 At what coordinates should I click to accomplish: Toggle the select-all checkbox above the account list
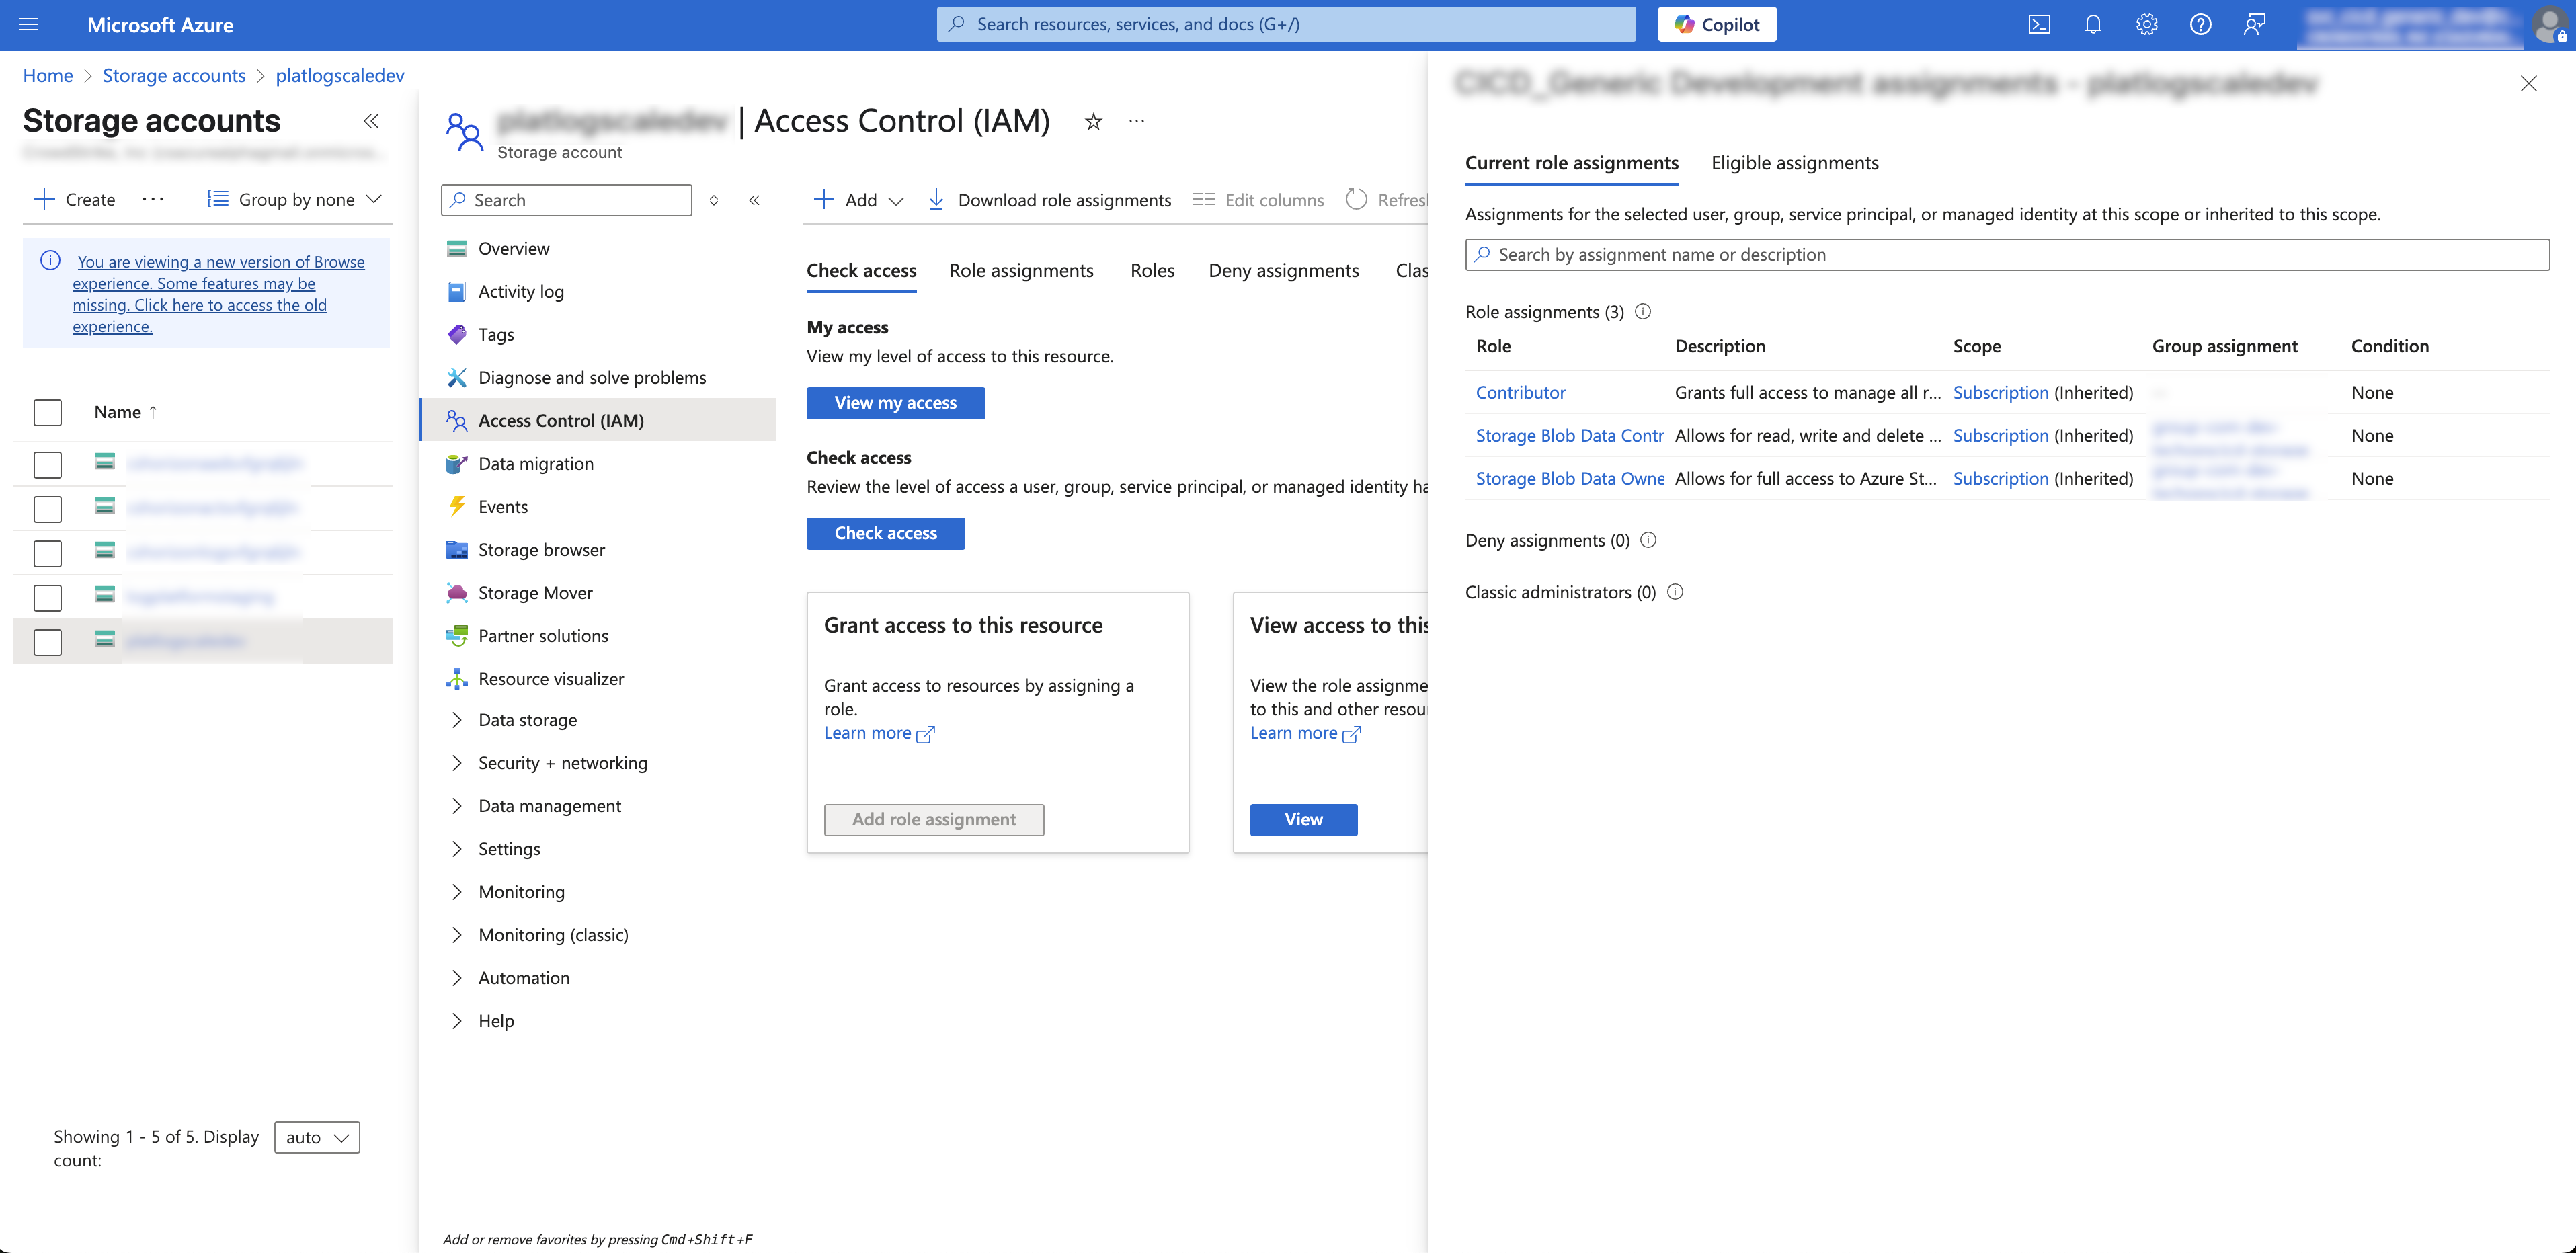point(47,411)
